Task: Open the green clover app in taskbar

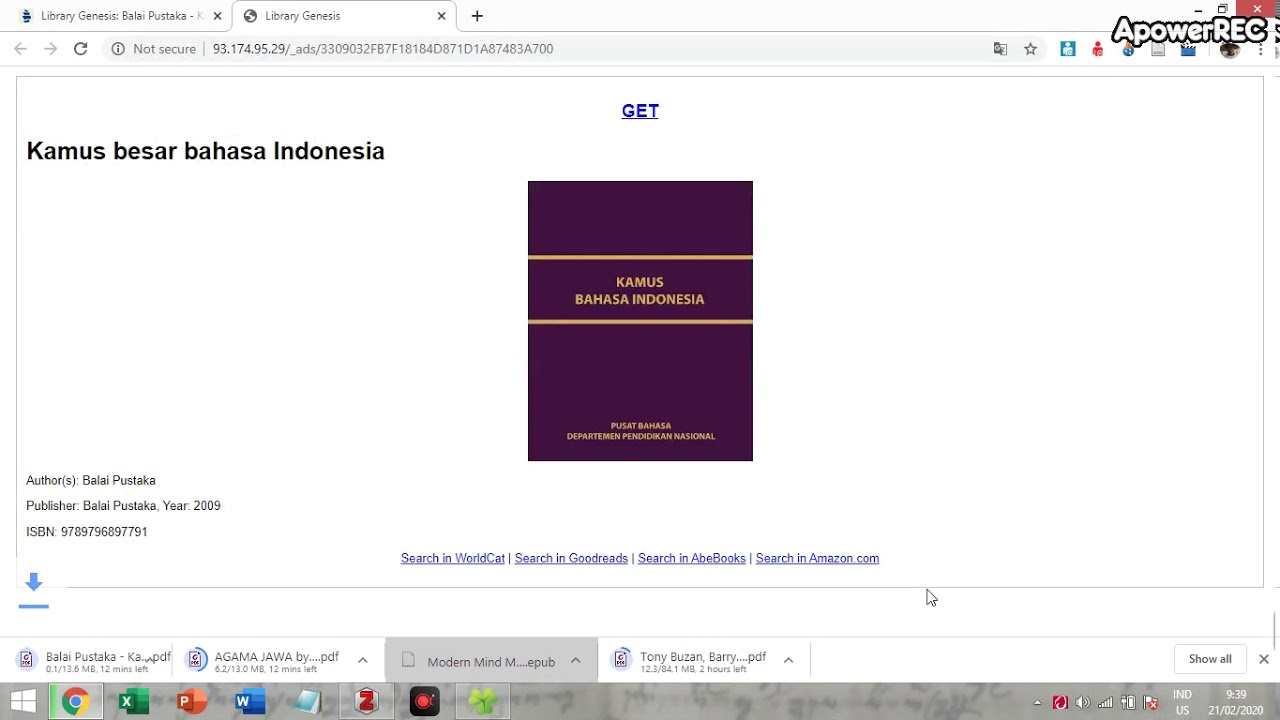Action: [x=483, y=702]
